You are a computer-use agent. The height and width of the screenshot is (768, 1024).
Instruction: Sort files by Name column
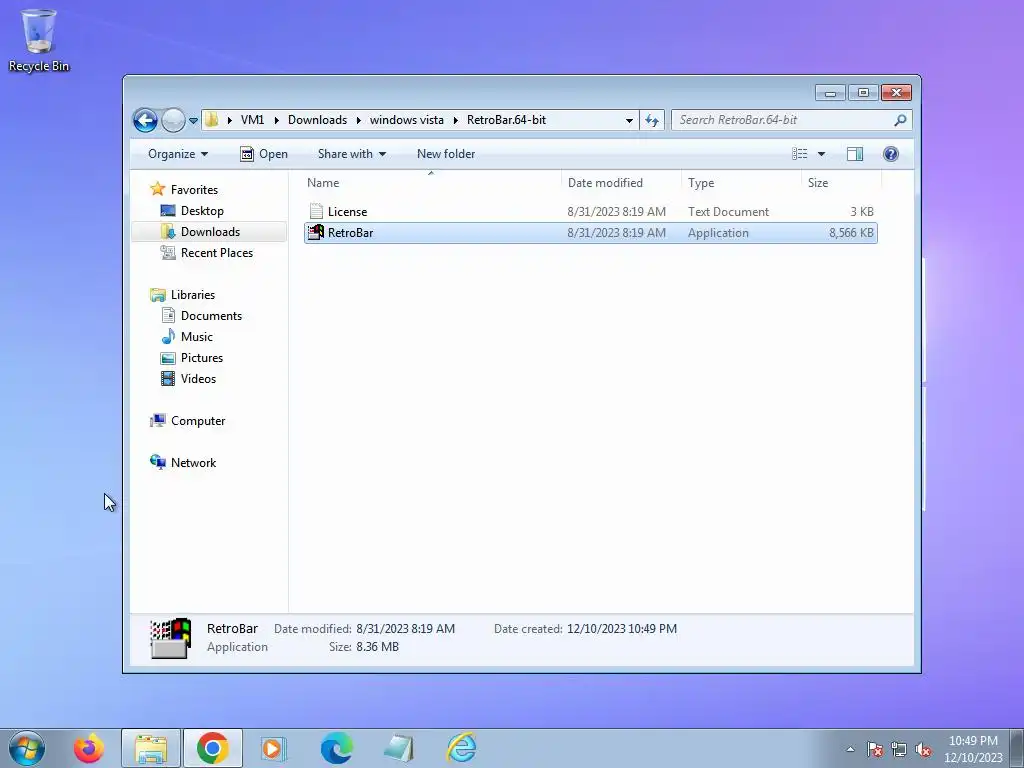pos(431,183)
